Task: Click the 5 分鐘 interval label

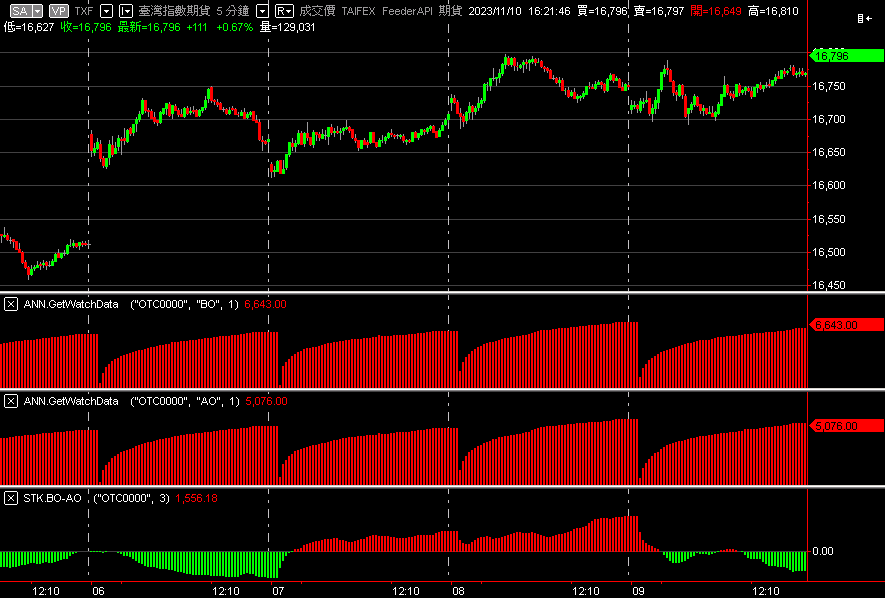Action: pos(234,11)
